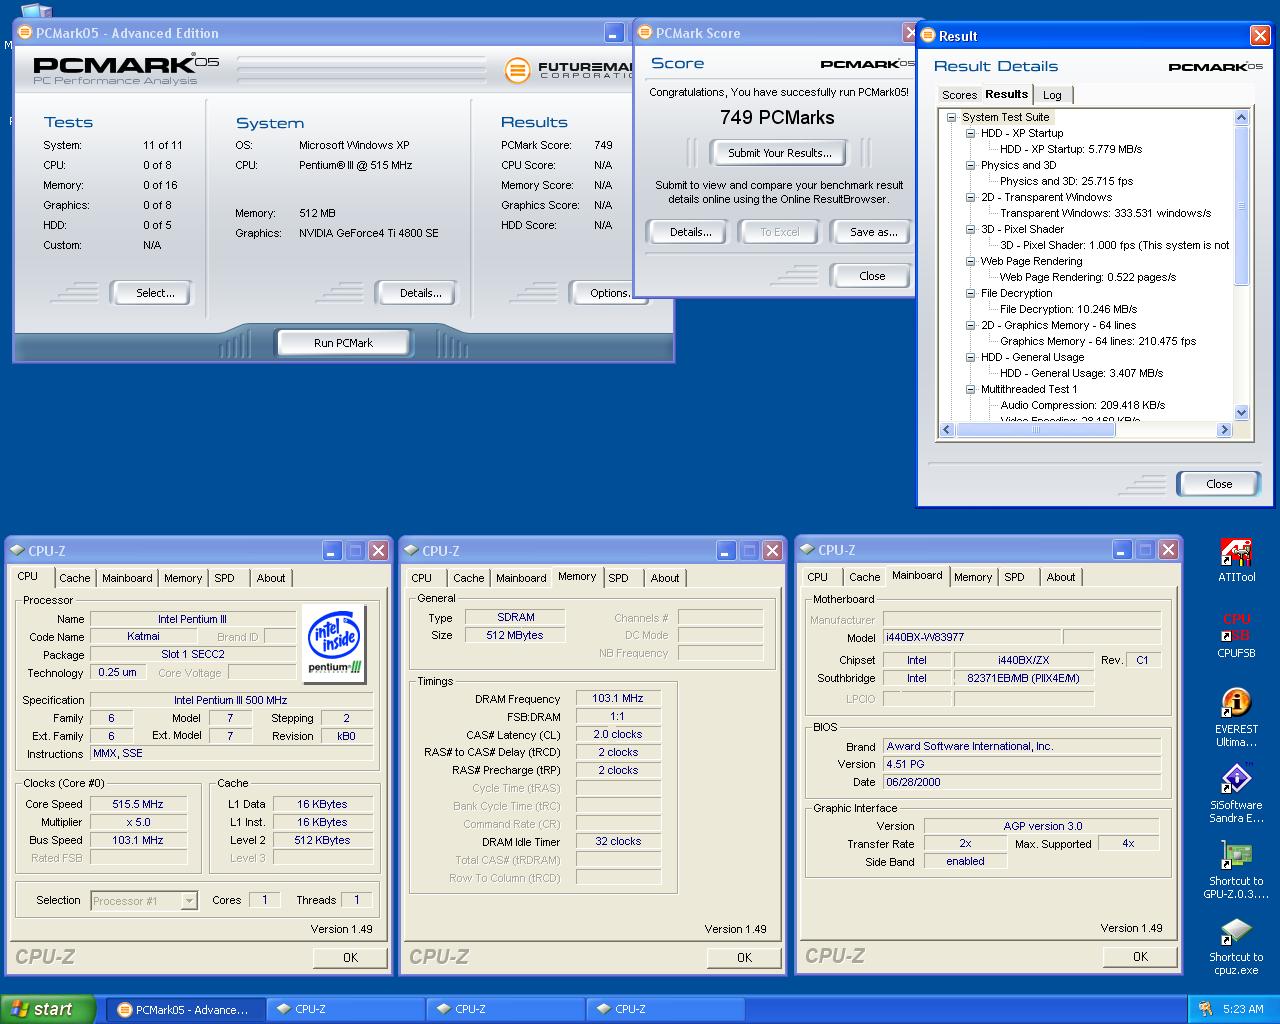This screenshot has height=1024, width=1280.
Task: Open SiSoftware Sandra desktop icon
Action: (1236, 792)
